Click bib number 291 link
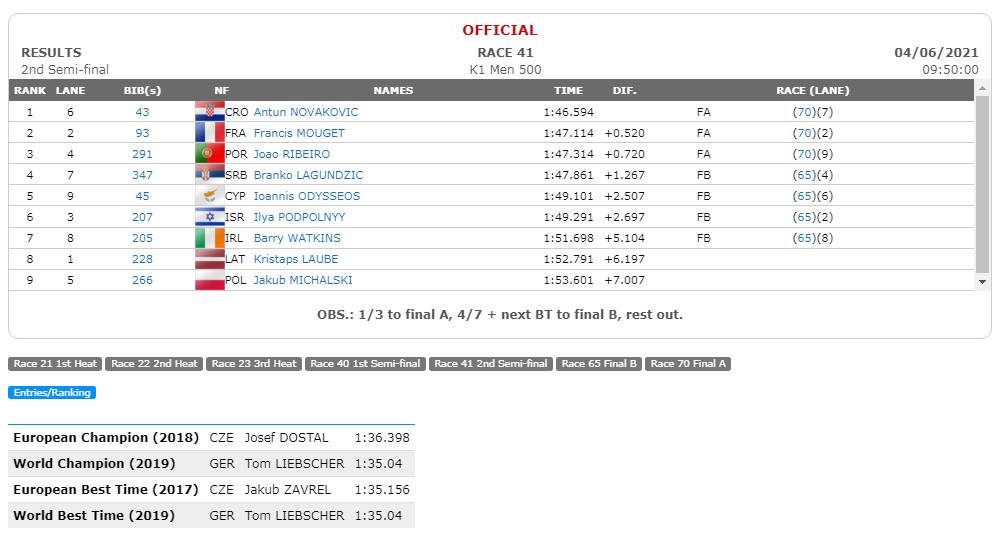The image size is (999, 540). [x=142, y=154]
